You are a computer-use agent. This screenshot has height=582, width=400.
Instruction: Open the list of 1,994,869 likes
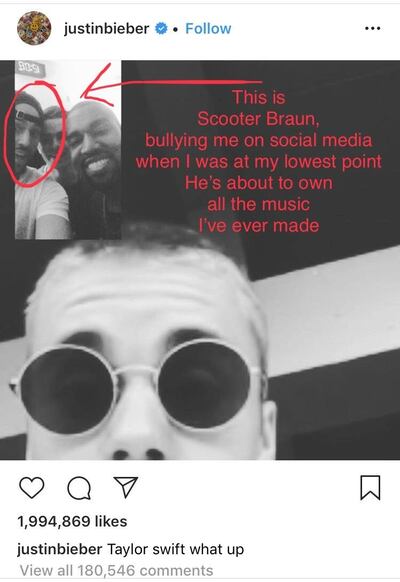[x=72, y=521]
